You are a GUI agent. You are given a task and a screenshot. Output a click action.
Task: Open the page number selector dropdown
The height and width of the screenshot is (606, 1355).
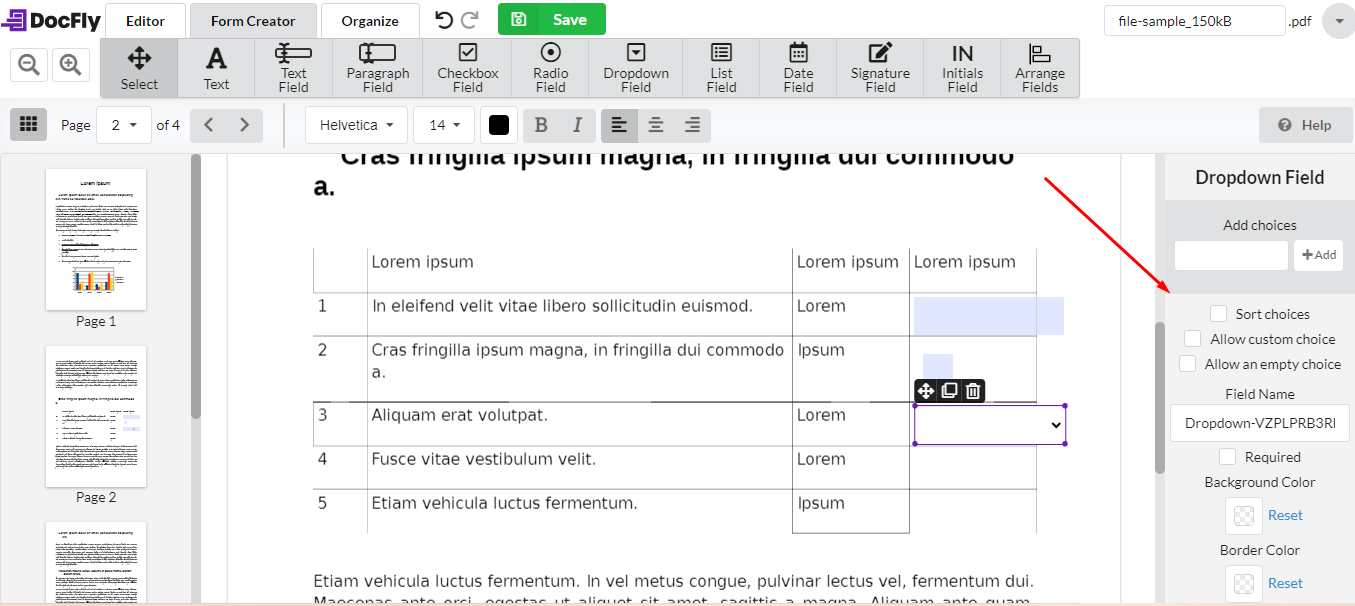click(124, 124)
